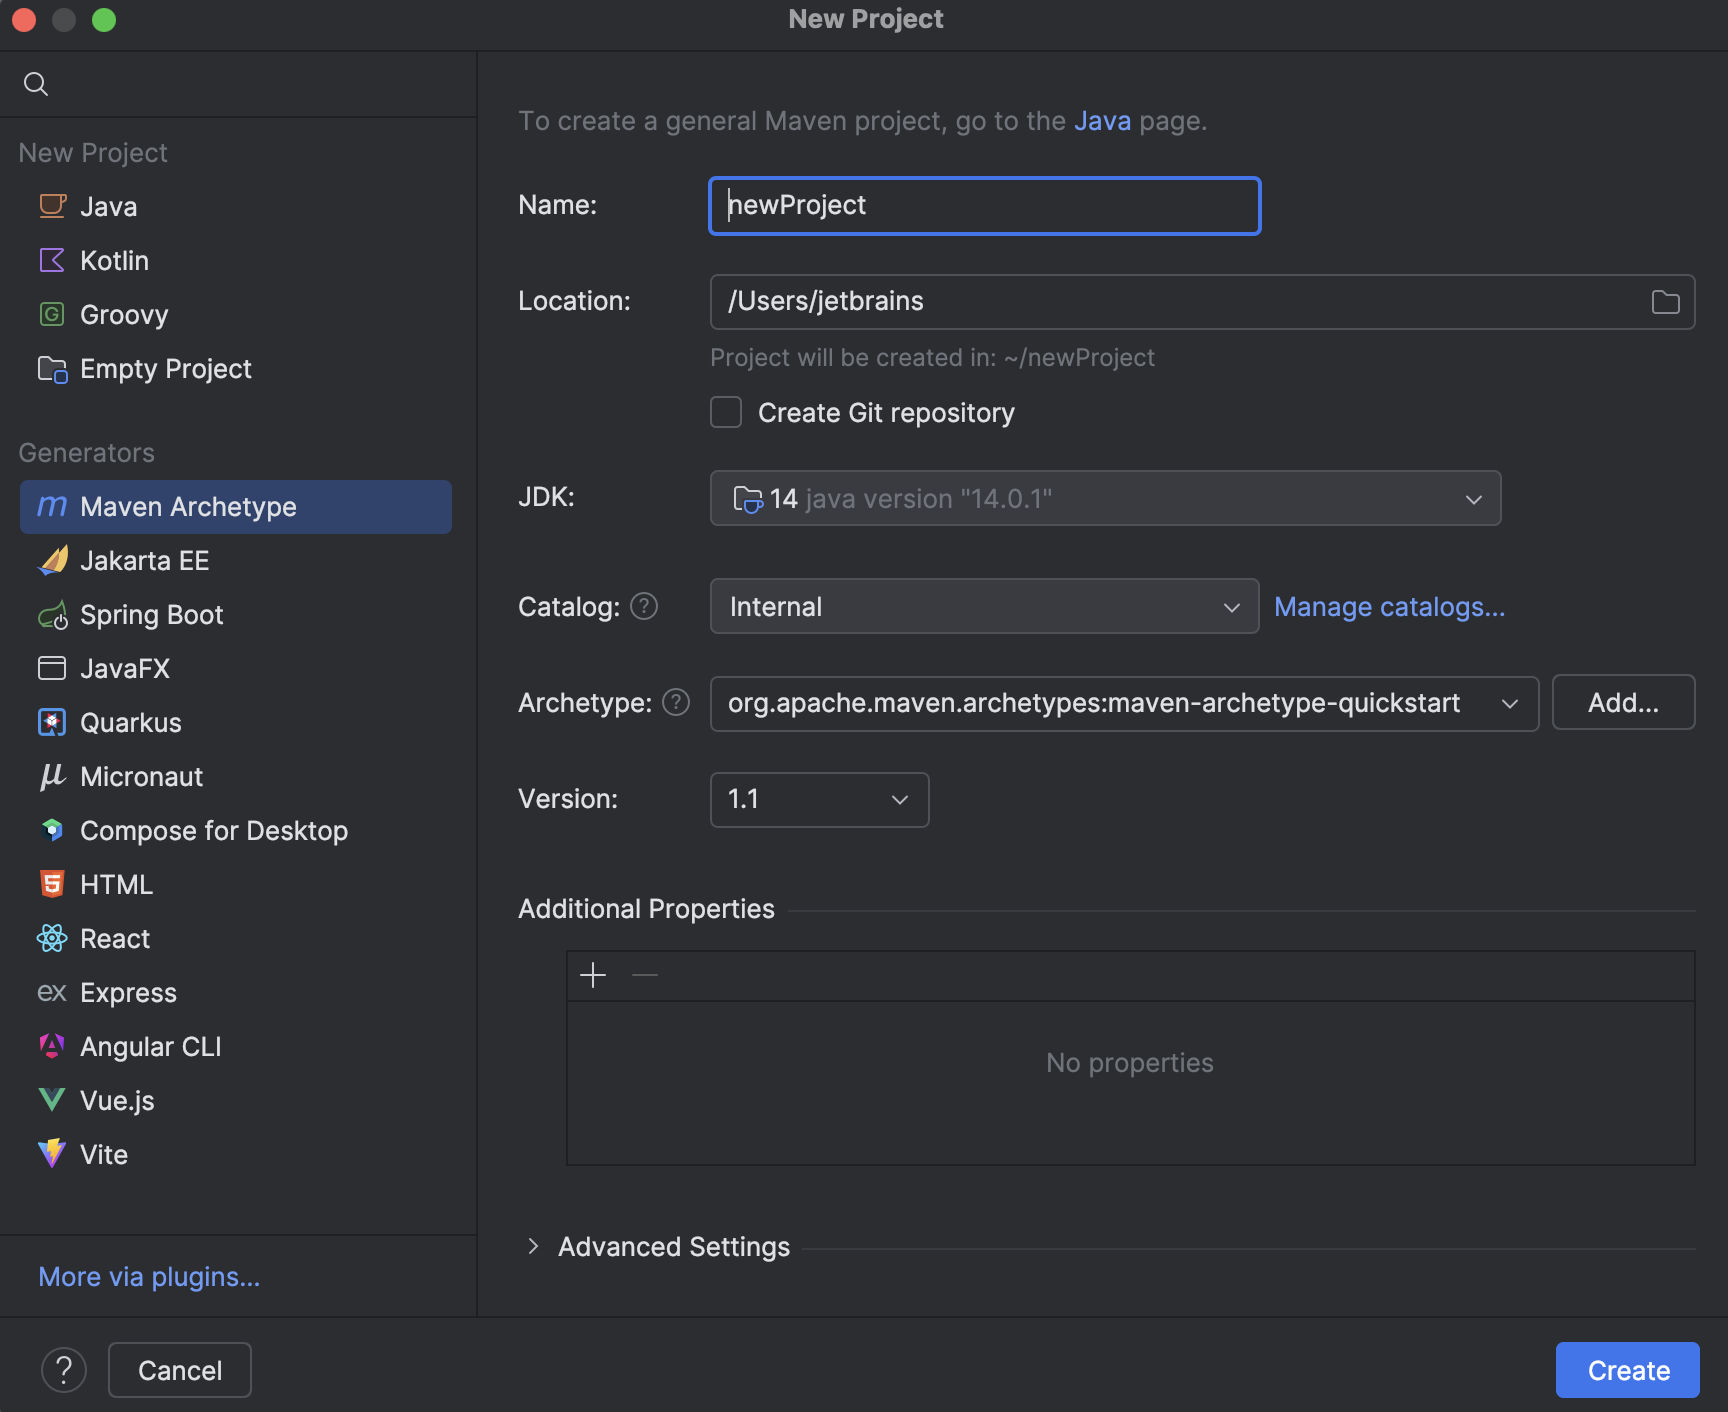Click the search magnifier icon
This screenshot has height=1412, width=1728.
point(36,84)
